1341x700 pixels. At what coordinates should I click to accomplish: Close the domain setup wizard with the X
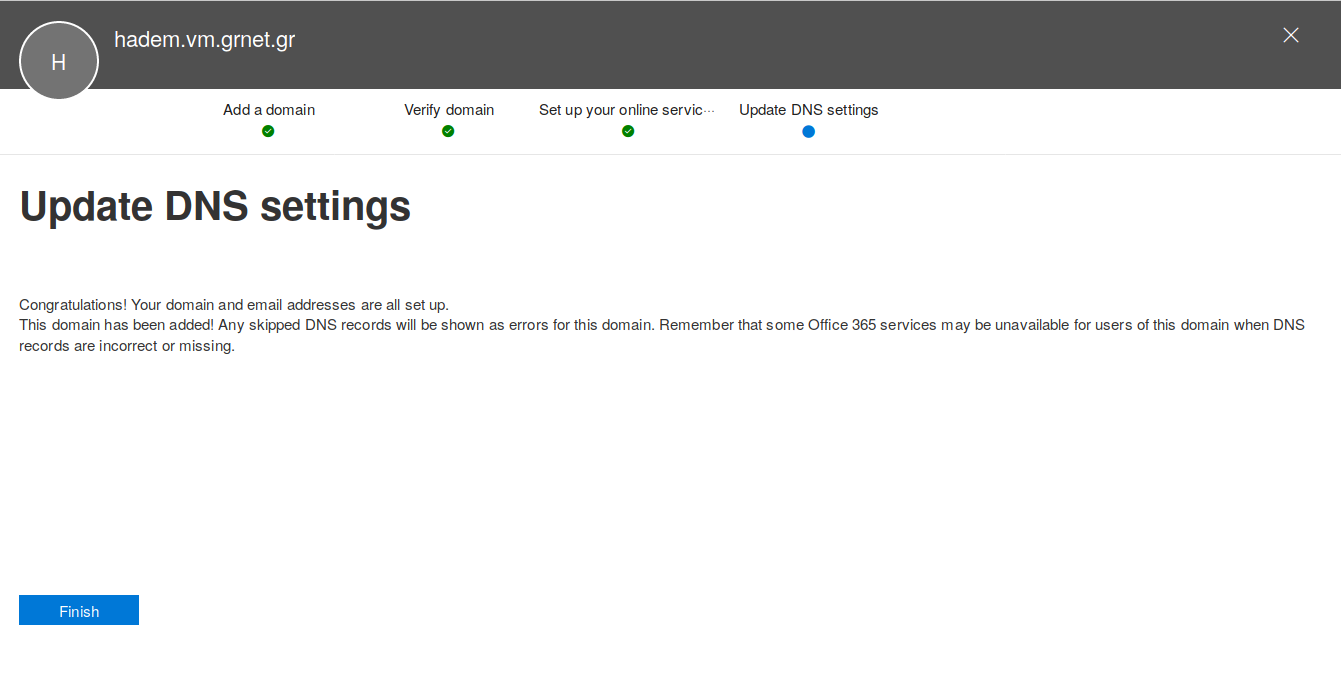click(1290, 36)
